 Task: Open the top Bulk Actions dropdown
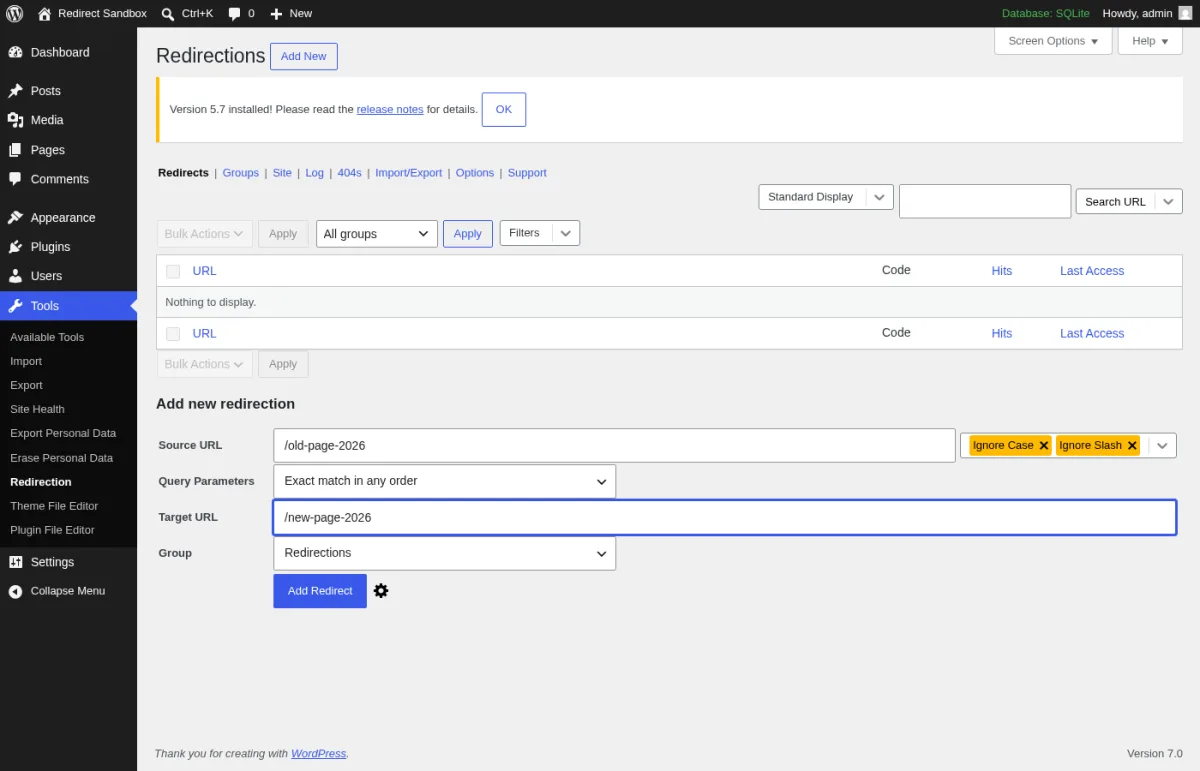click(x=205, y=234)
